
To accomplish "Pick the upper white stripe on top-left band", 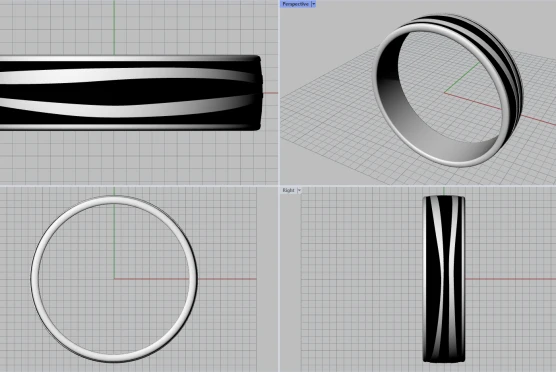I will click(128, 75).
